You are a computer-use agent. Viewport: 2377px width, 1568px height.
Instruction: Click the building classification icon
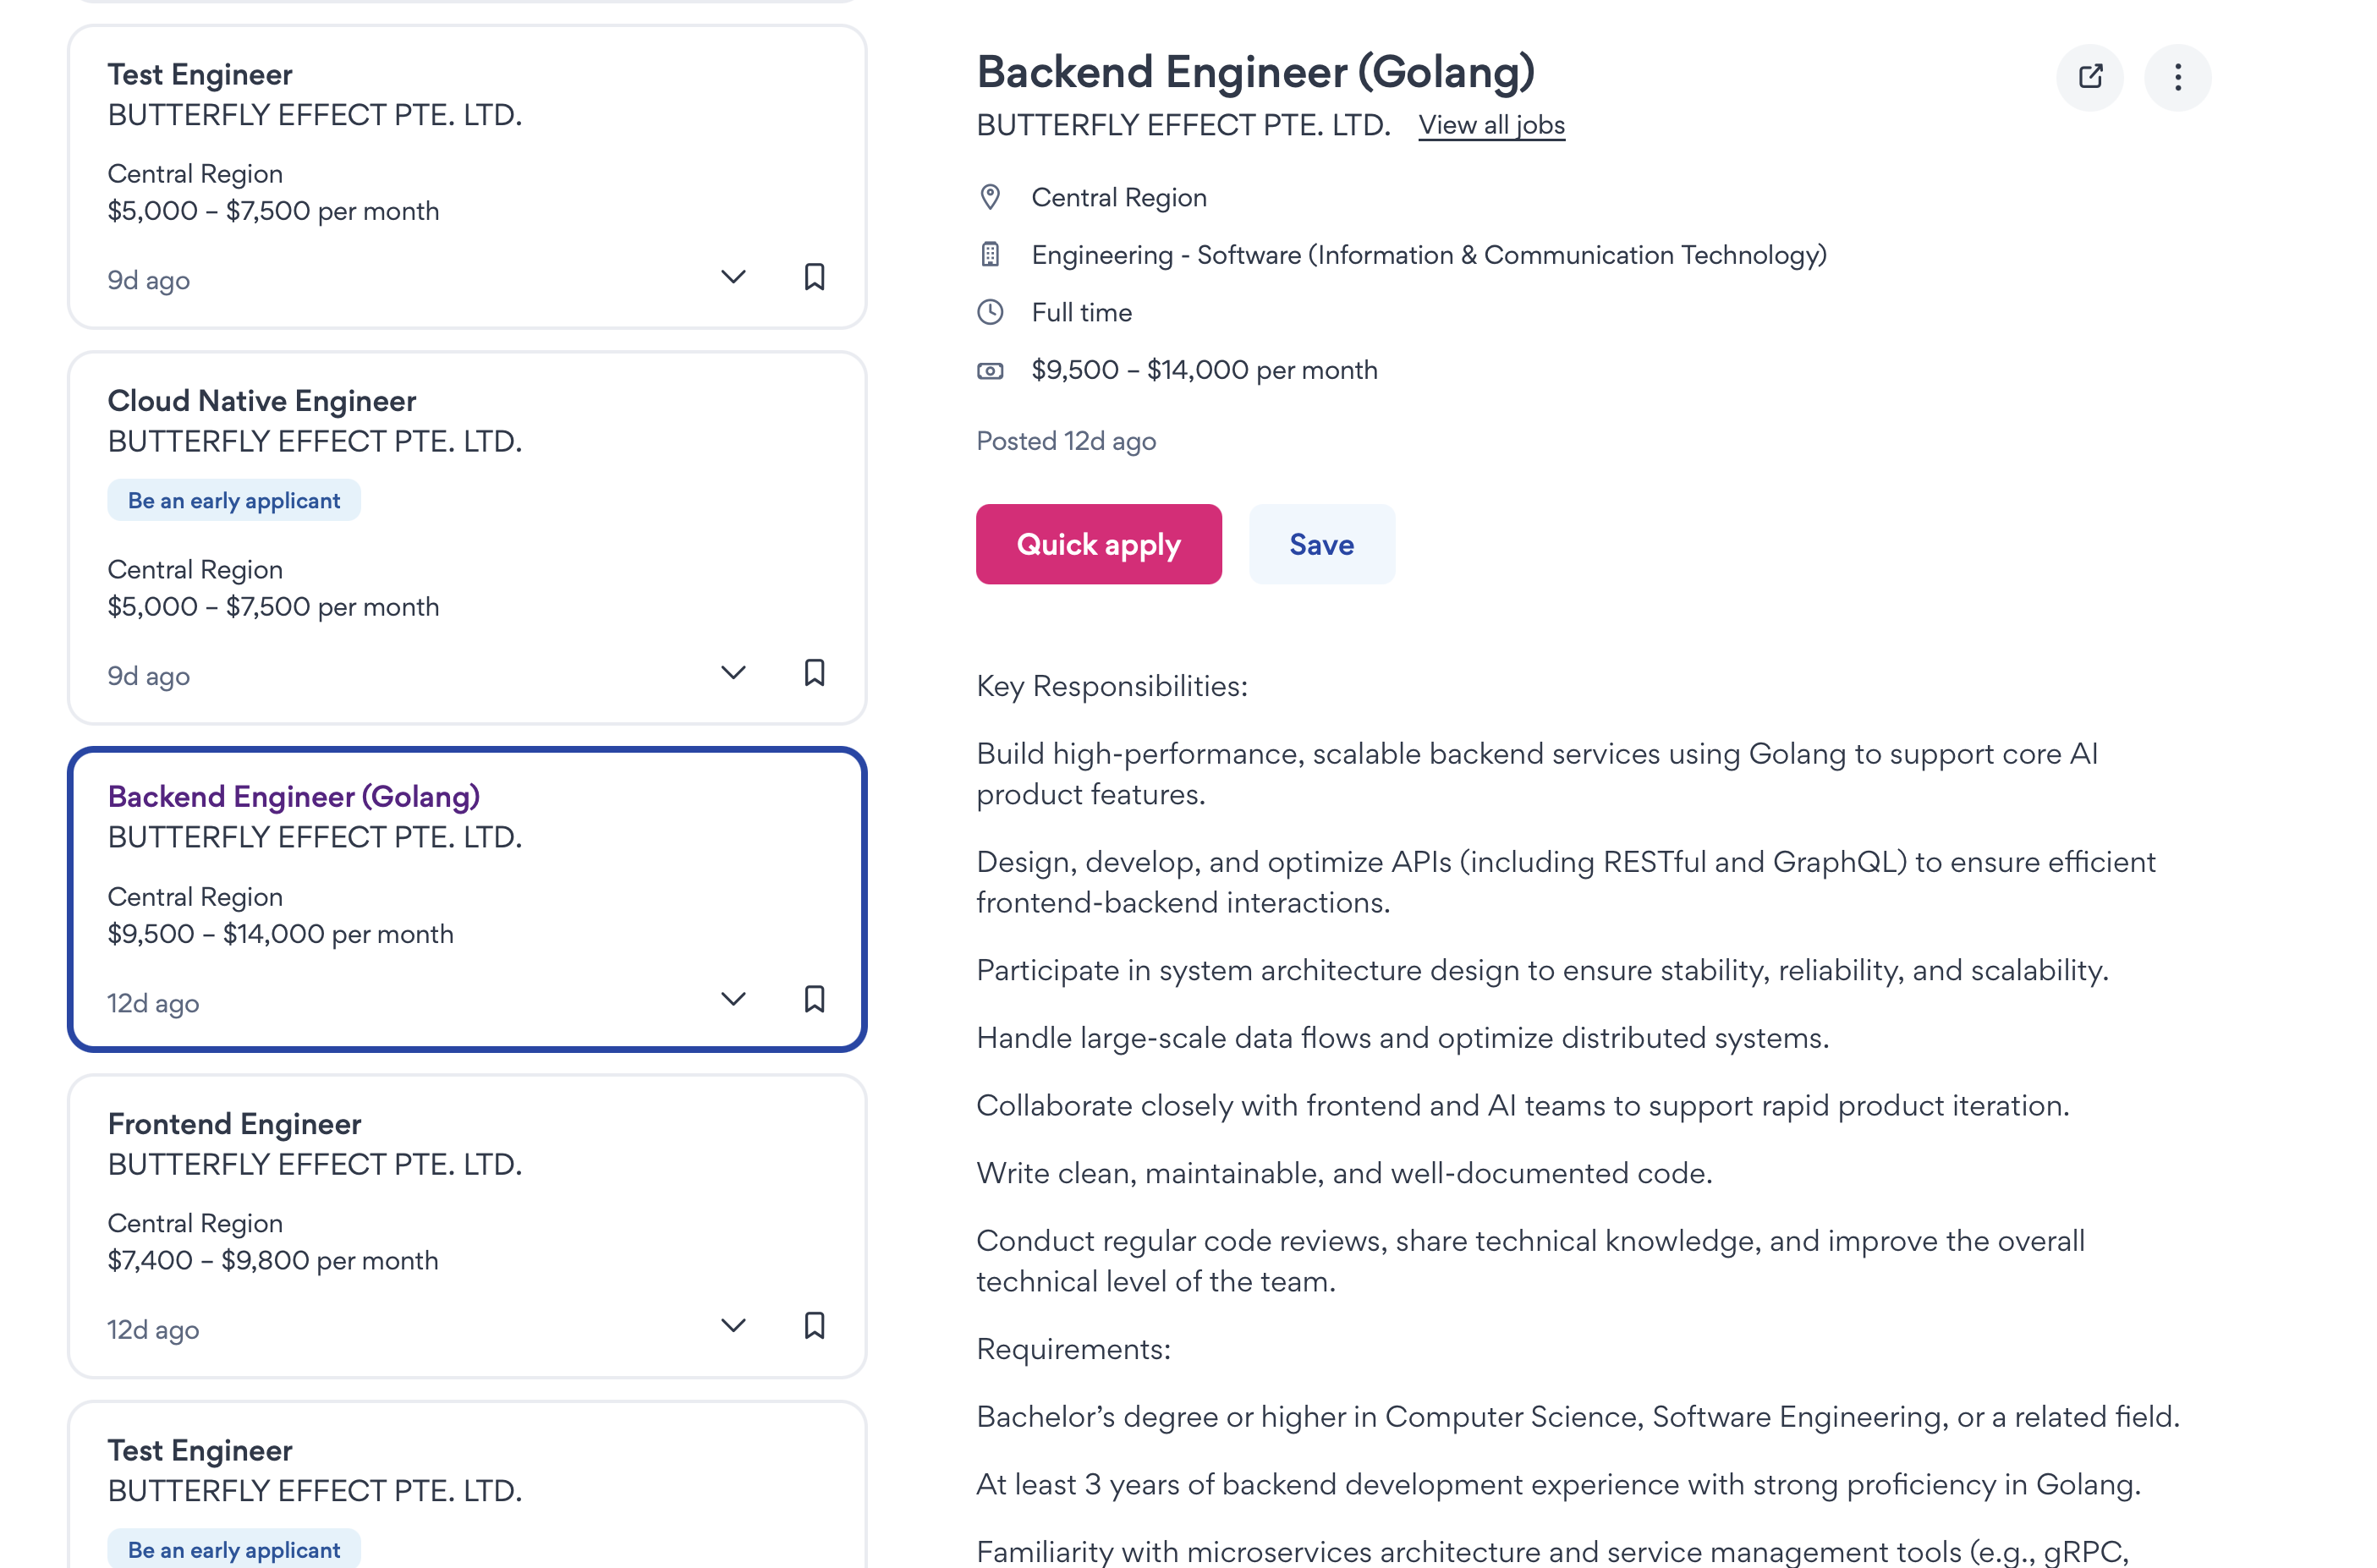[x=990, y=255]
